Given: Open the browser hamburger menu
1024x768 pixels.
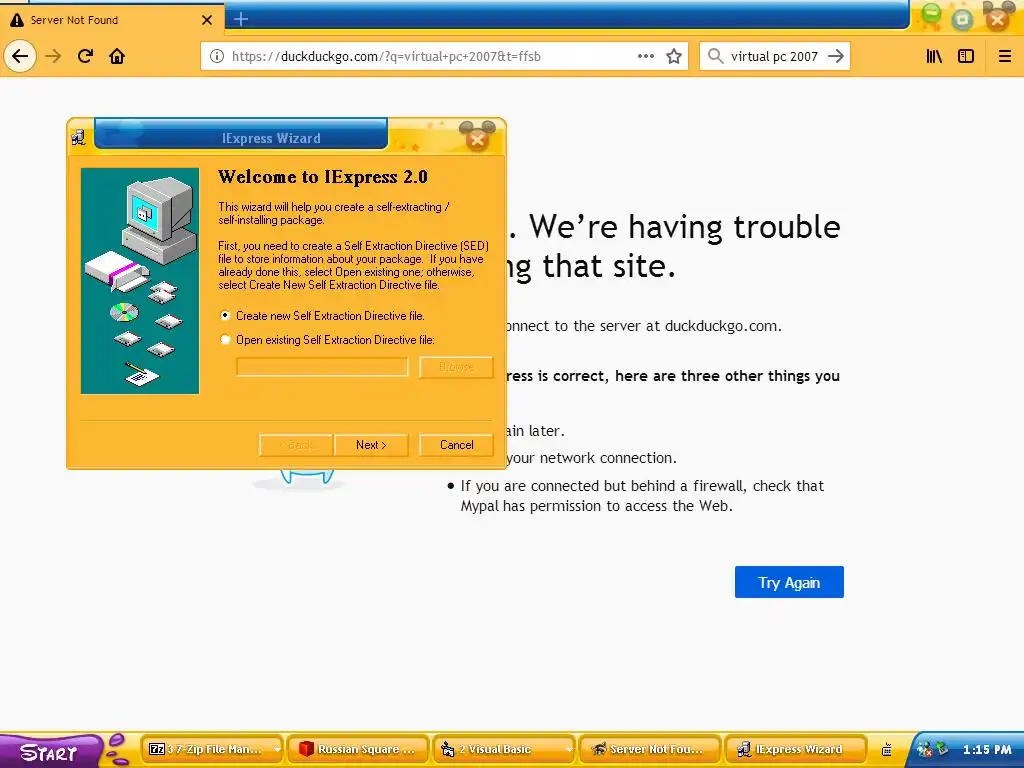Looking at the screenshot, I should tap(1004, 56).
